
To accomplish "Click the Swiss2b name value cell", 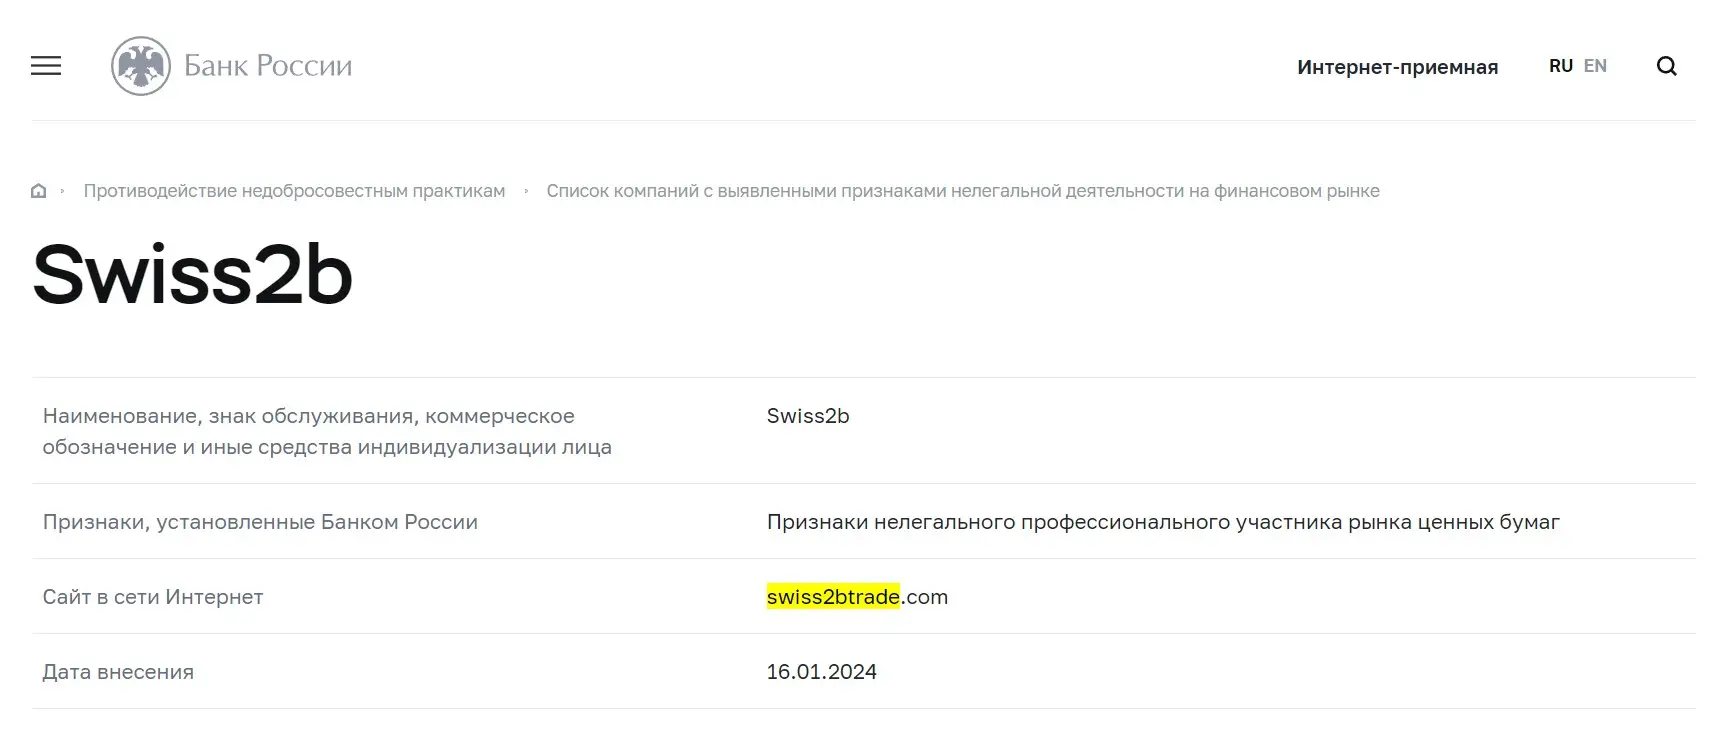I will tap(808, 416).
